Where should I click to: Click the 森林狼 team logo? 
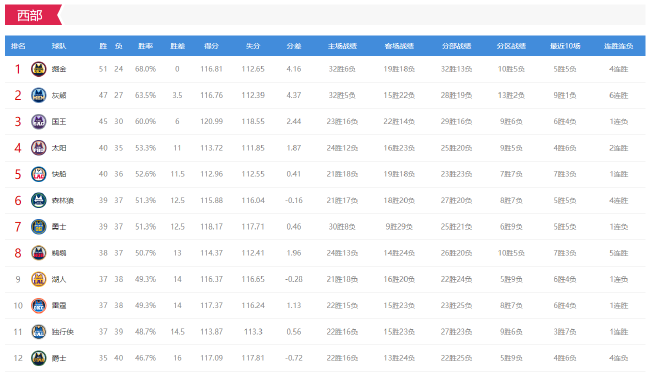click(39, 200)
